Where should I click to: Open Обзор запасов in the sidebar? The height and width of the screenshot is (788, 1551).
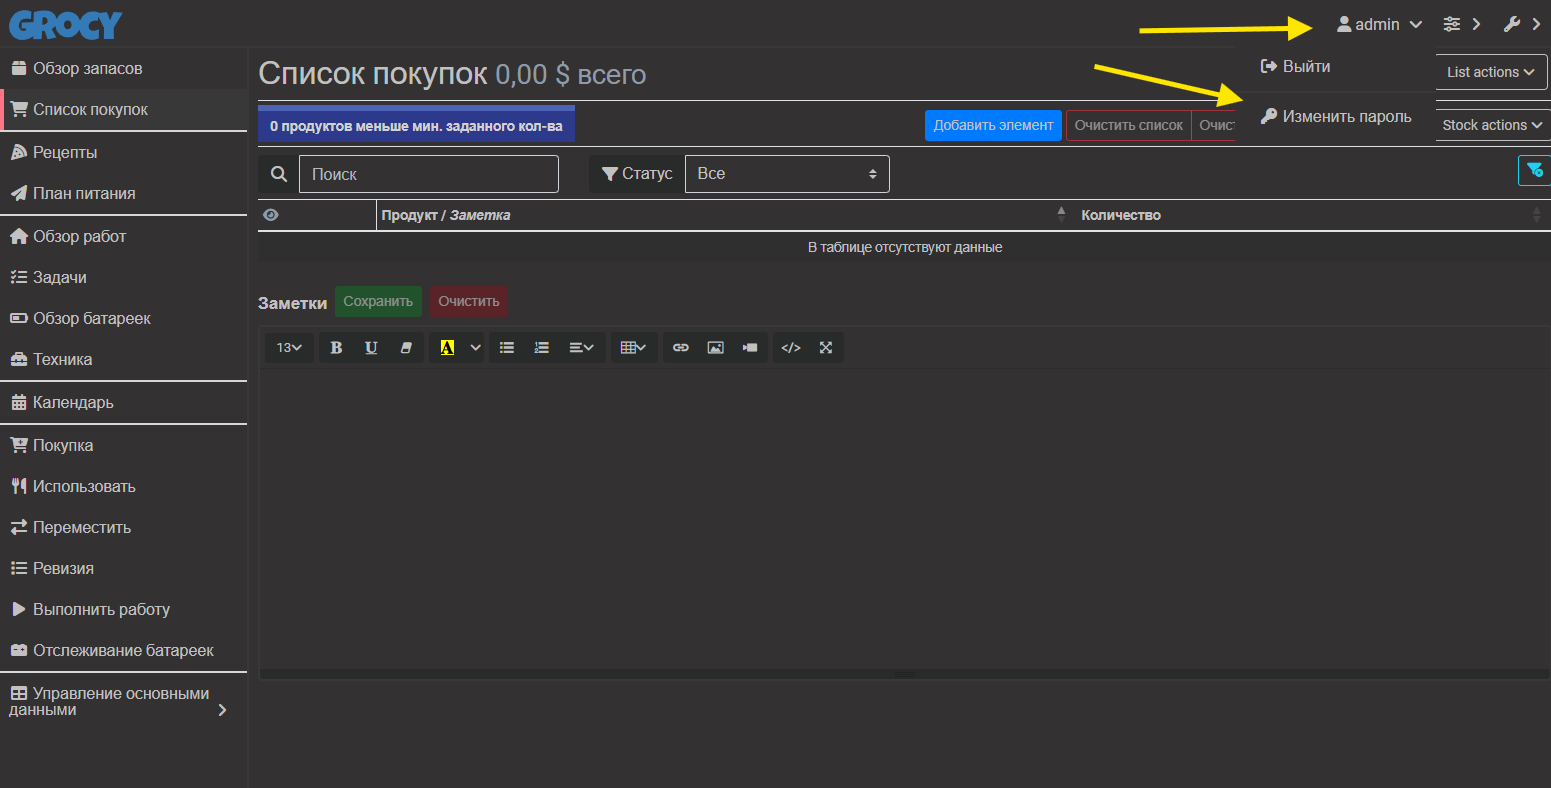pyautogui.click(x=123, y=69)
